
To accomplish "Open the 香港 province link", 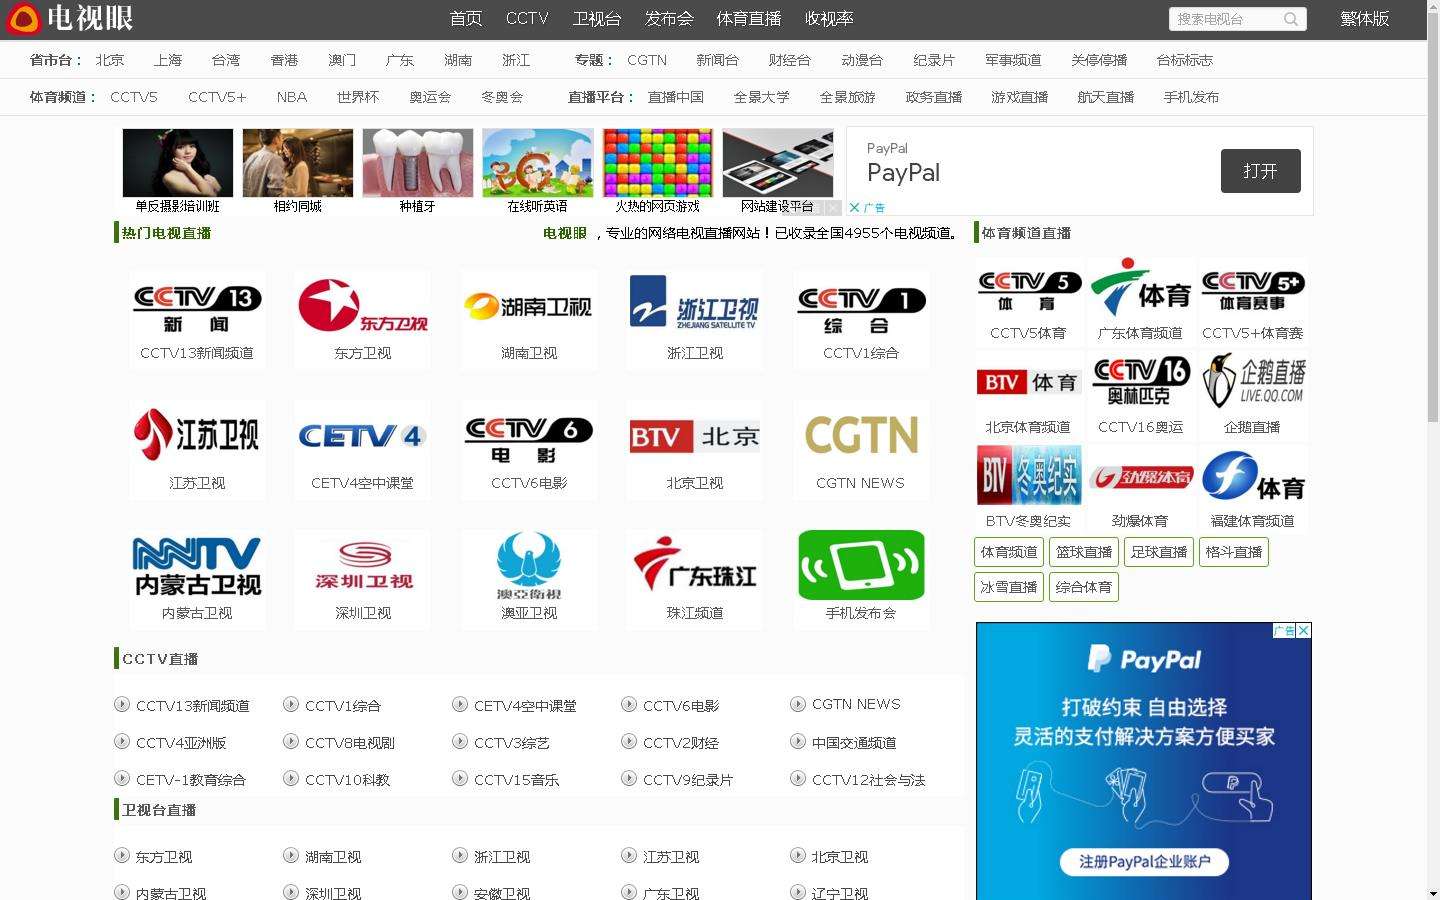I will click(x=284, y=60).
